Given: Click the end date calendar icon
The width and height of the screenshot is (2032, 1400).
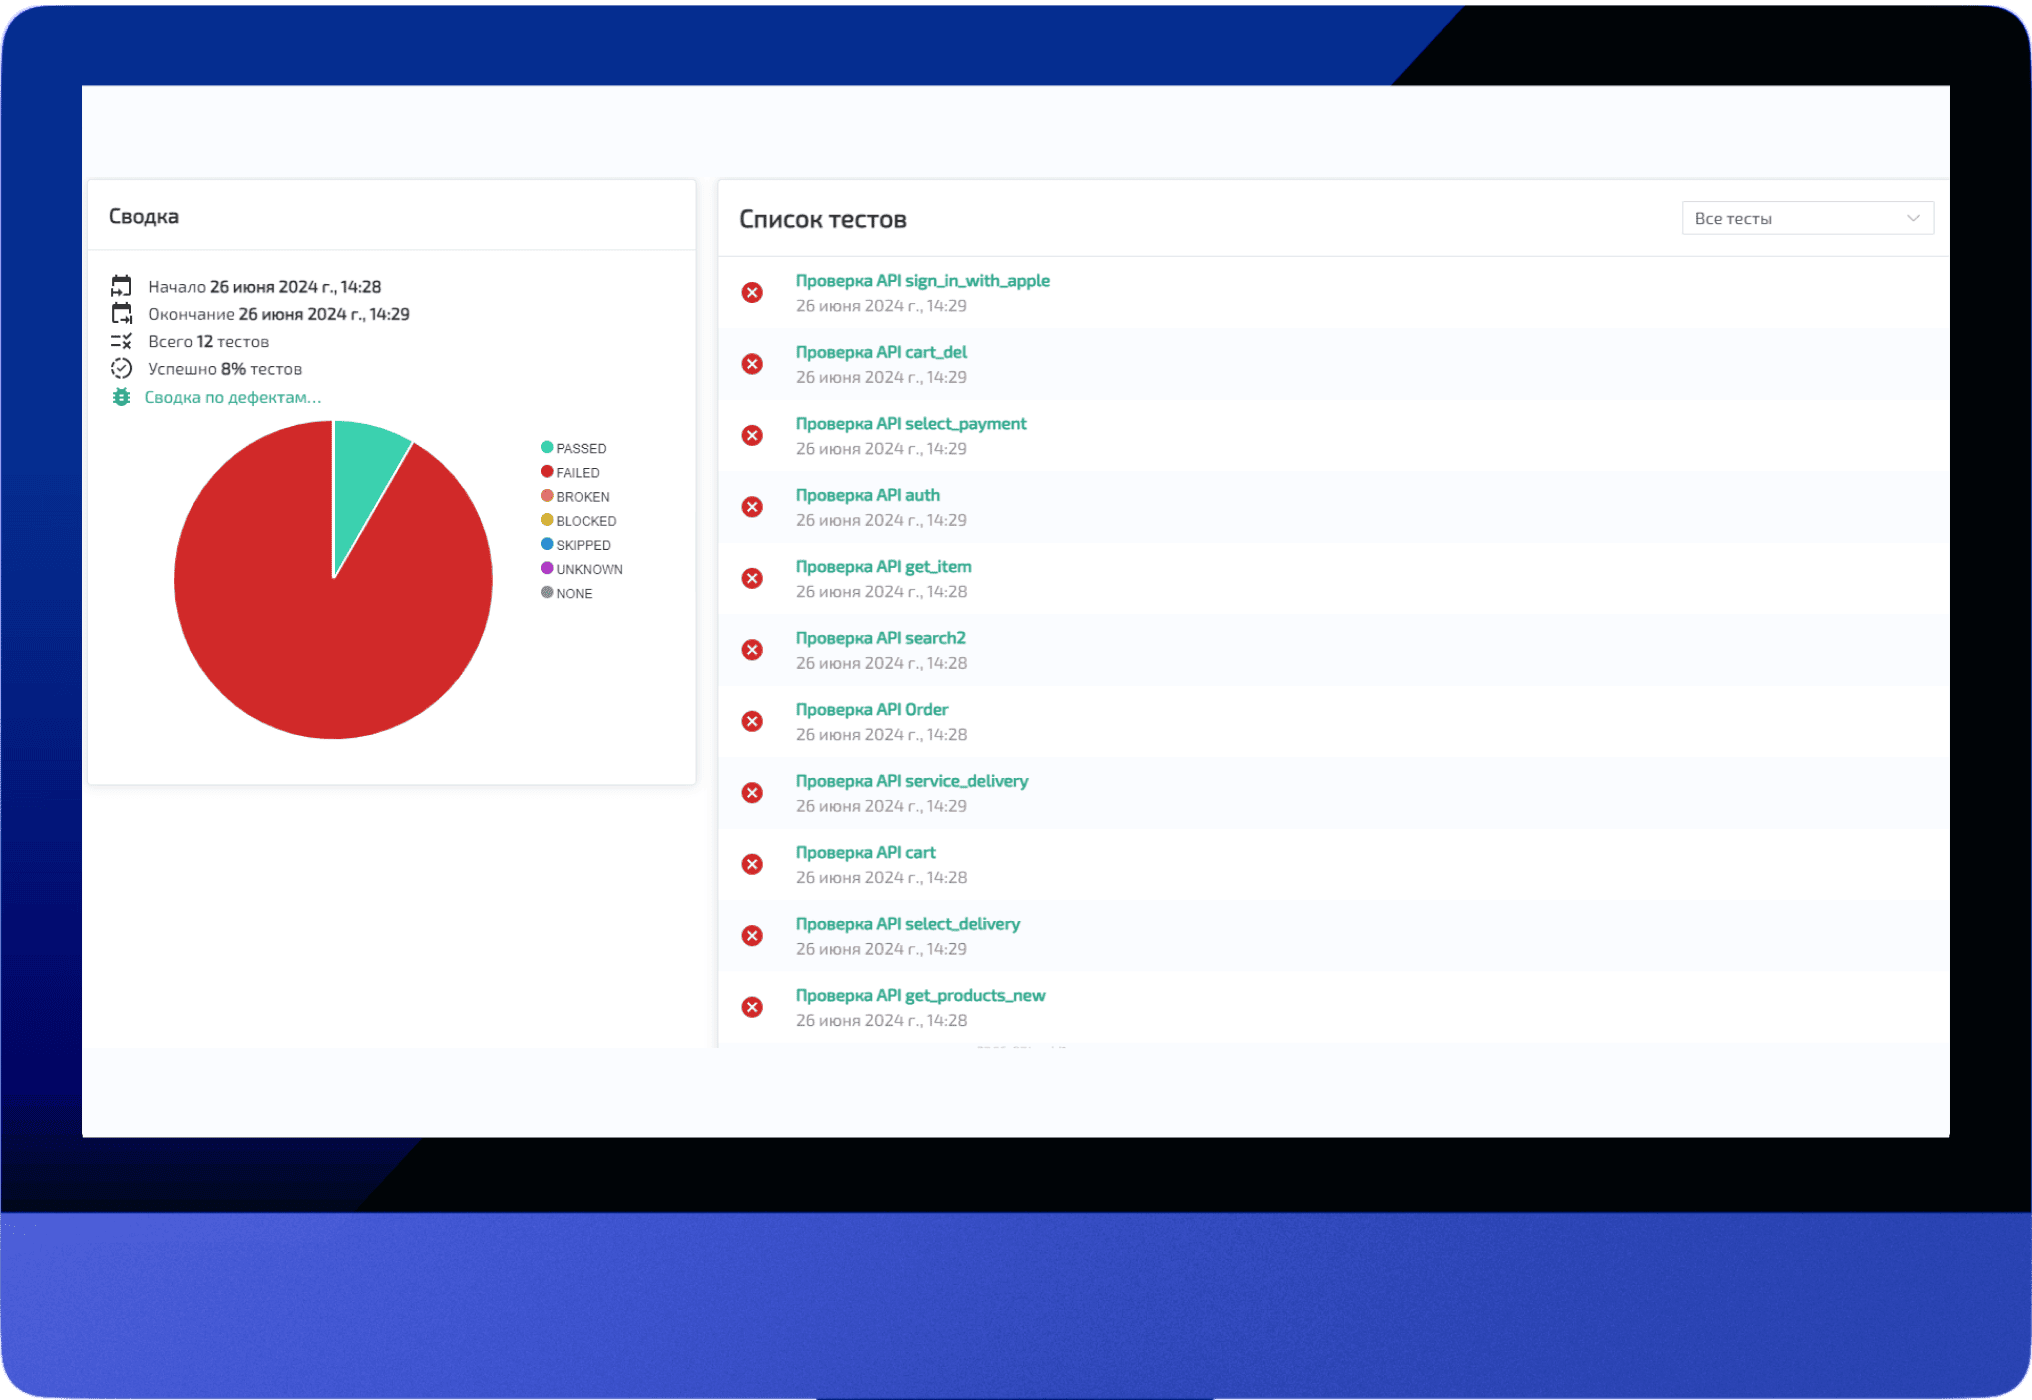Looking at the screenshot, I should pyautogui.click(x=121, y=314).
